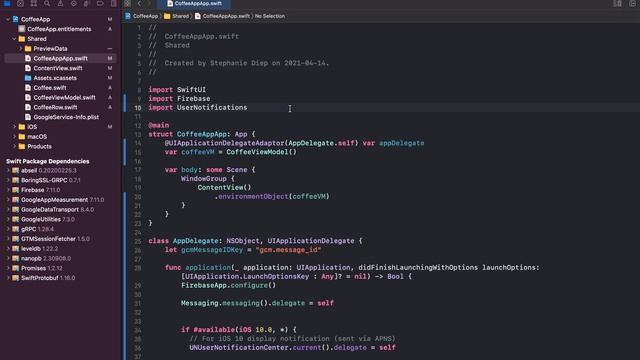This screenshot has width=640, height=360.
Task: Click CoffeeAppApp.swift in the jump bar
Action: [x=222, y=16]
